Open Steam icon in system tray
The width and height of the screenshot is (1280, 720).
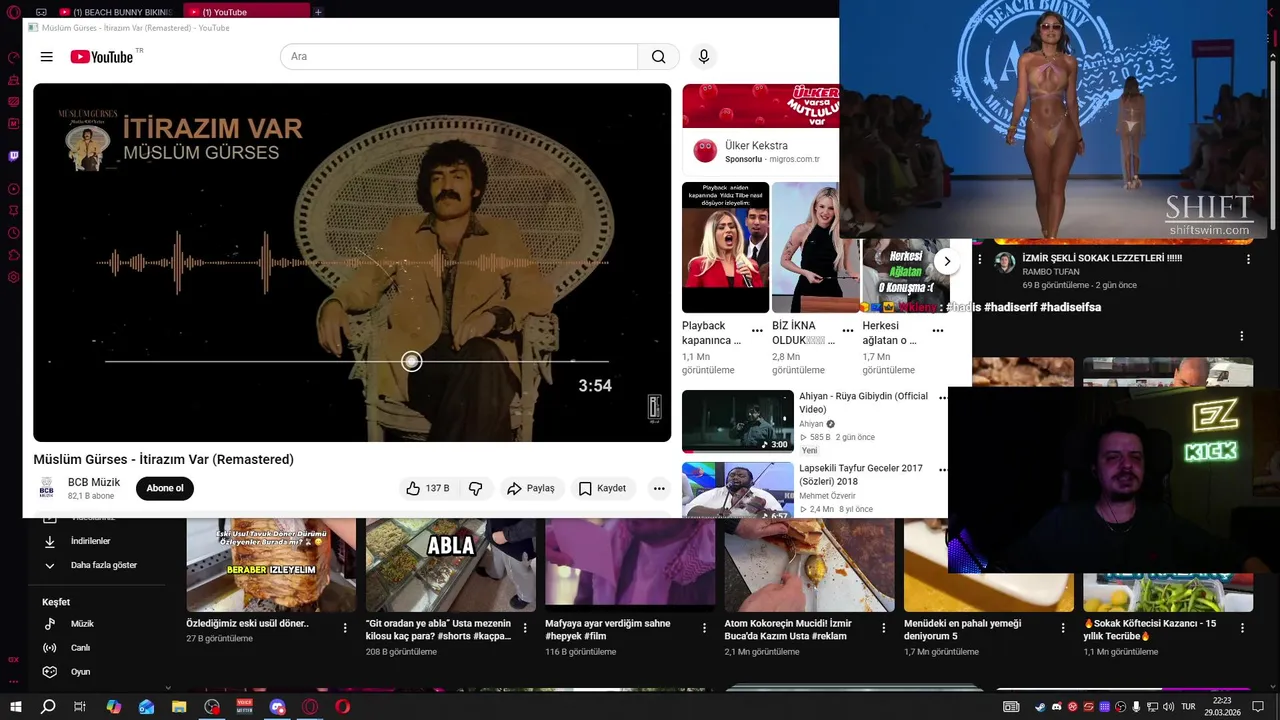[1040, 706]
